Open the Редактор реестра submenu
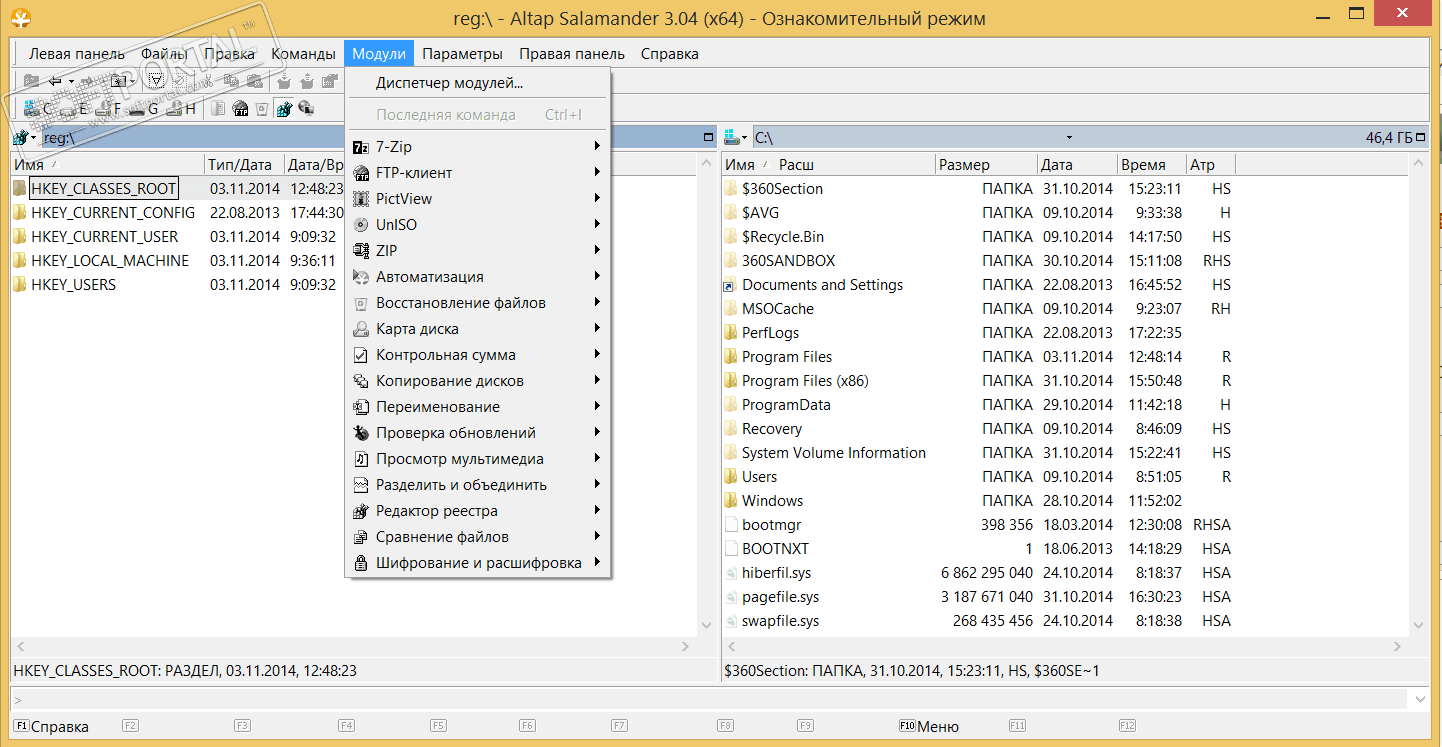This screenshot has height=747, width=1442. [478, 510]
